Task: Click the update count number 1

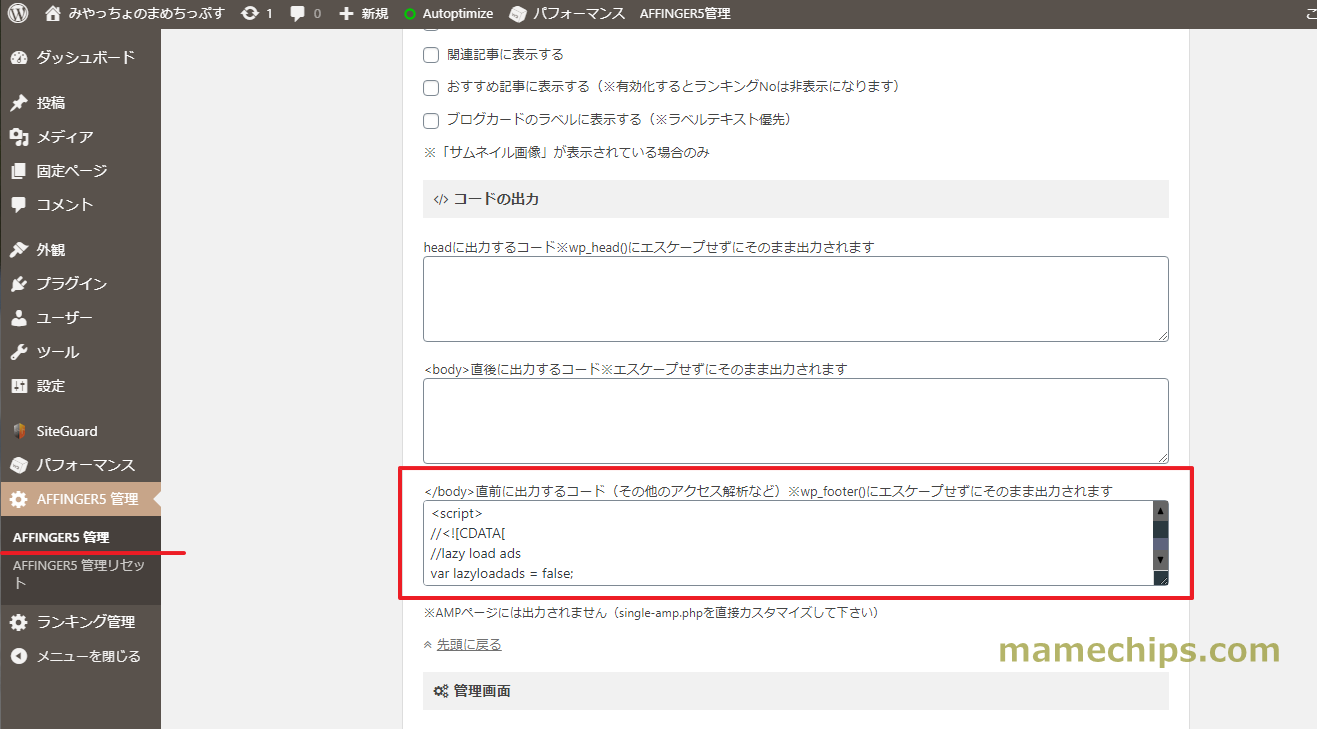Action: pos(268,14)
